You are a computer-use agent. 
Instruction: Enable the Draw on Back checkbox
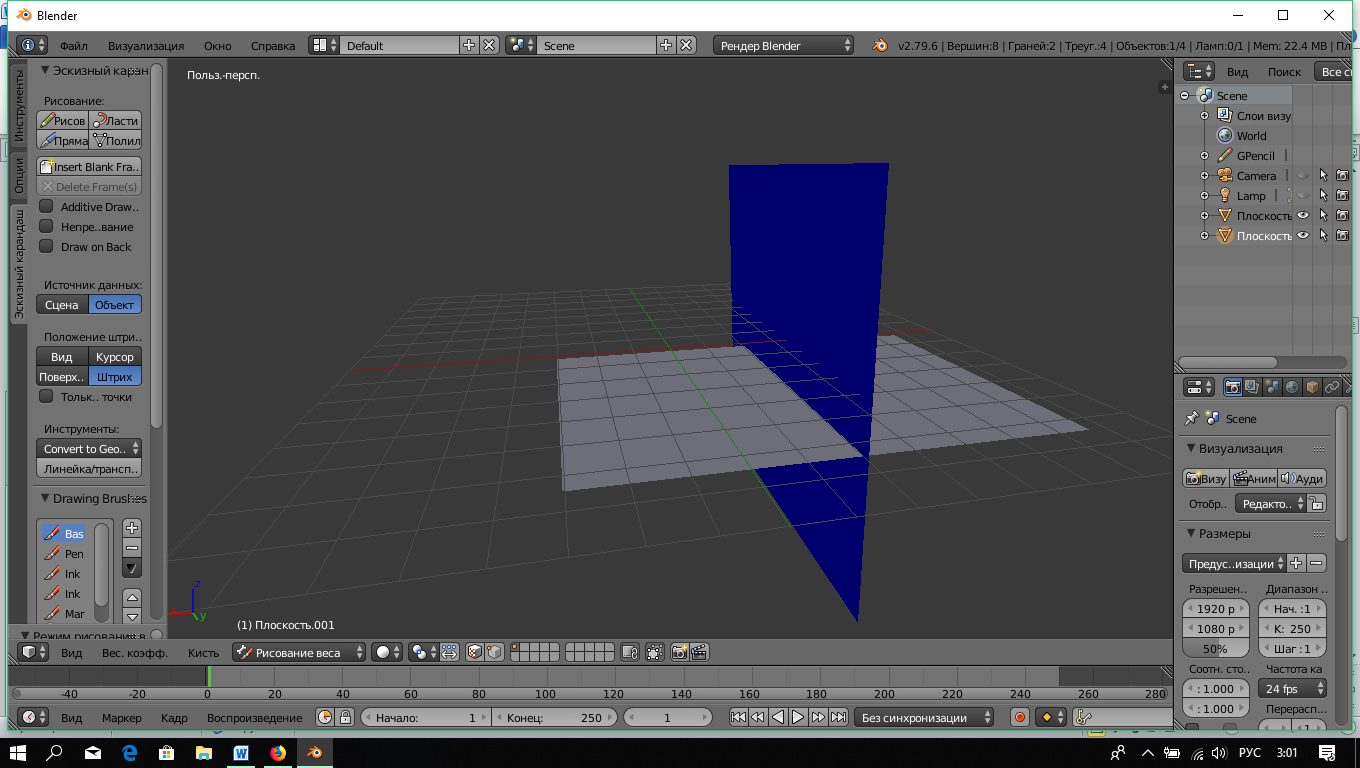(x=46, y=247)
